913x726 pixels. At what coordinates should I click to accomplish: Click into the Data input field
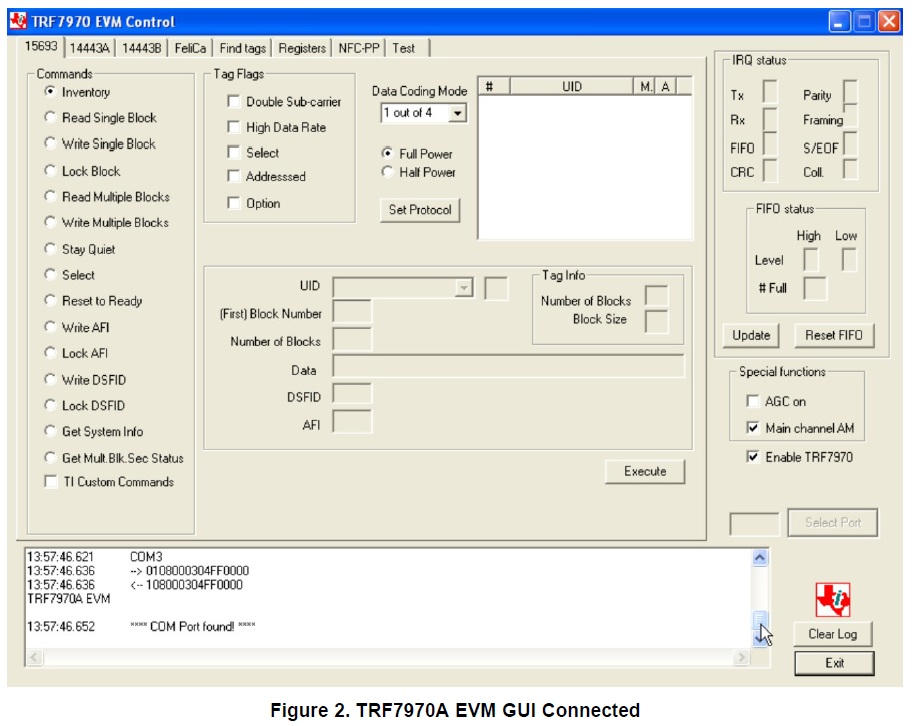(x=508, y=367)
